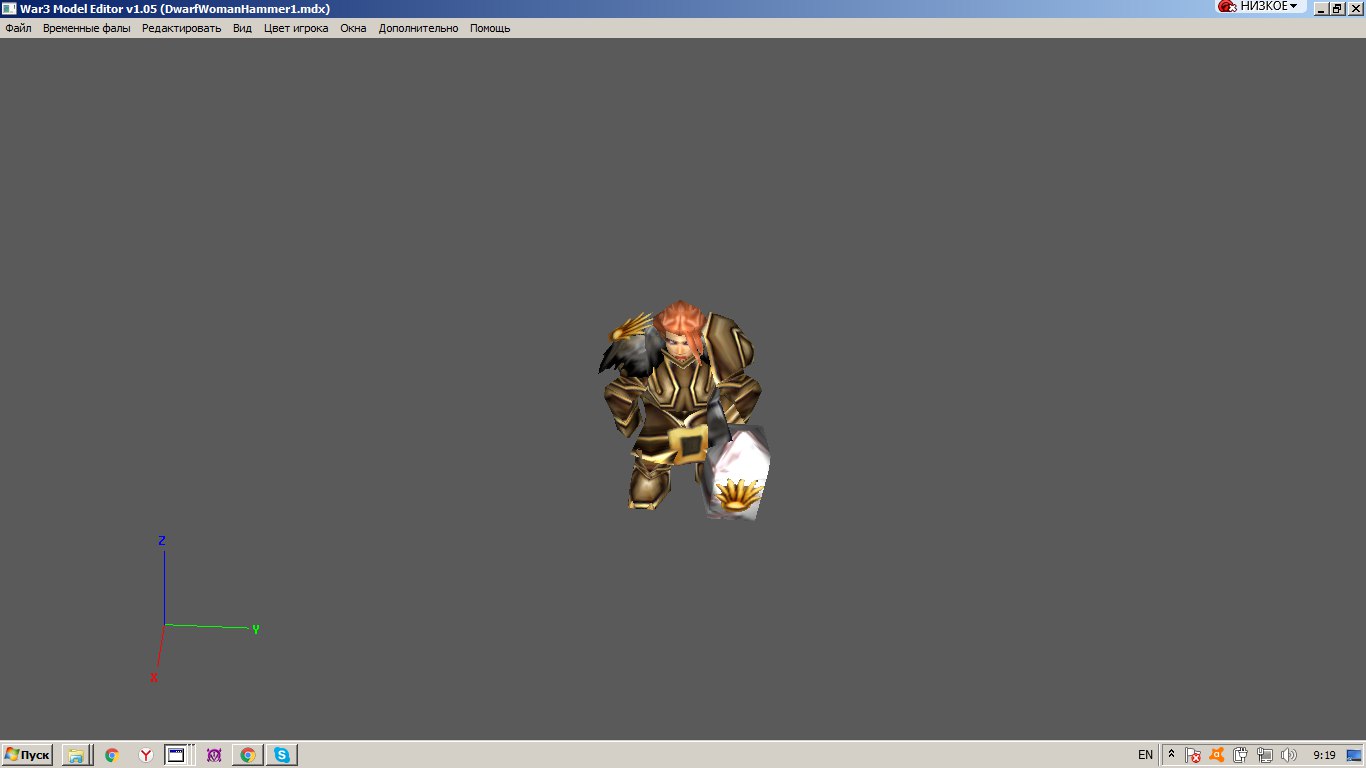Launch the Yandex browser from the taskbar
Viewport: 1366px width, 768px height.
[x=146, y=755]
